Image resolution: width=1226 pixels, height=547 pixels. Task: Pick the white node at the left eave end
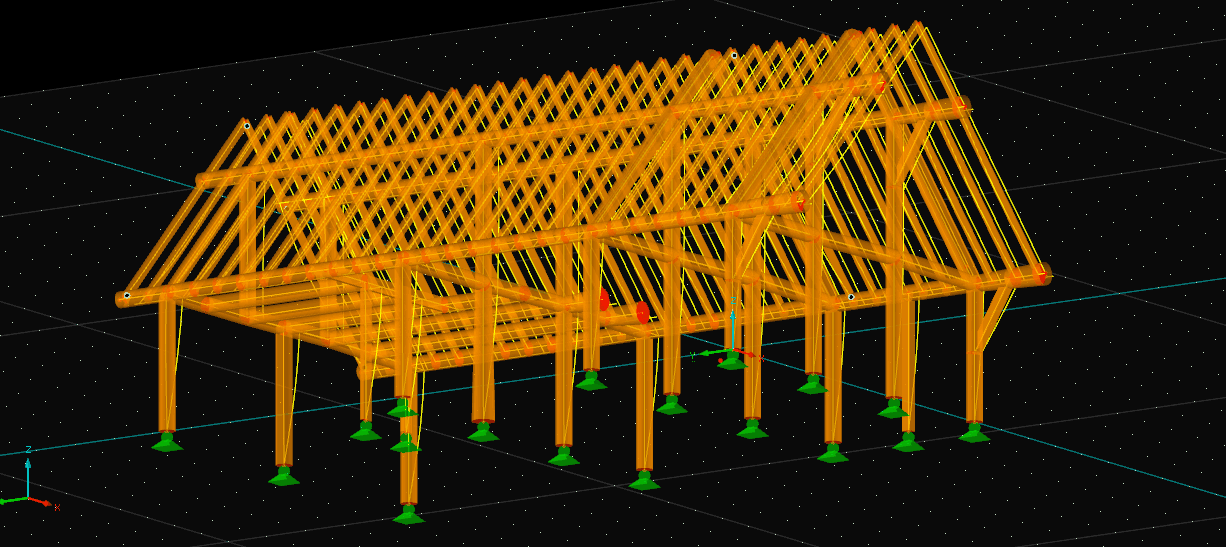[127, 295]
